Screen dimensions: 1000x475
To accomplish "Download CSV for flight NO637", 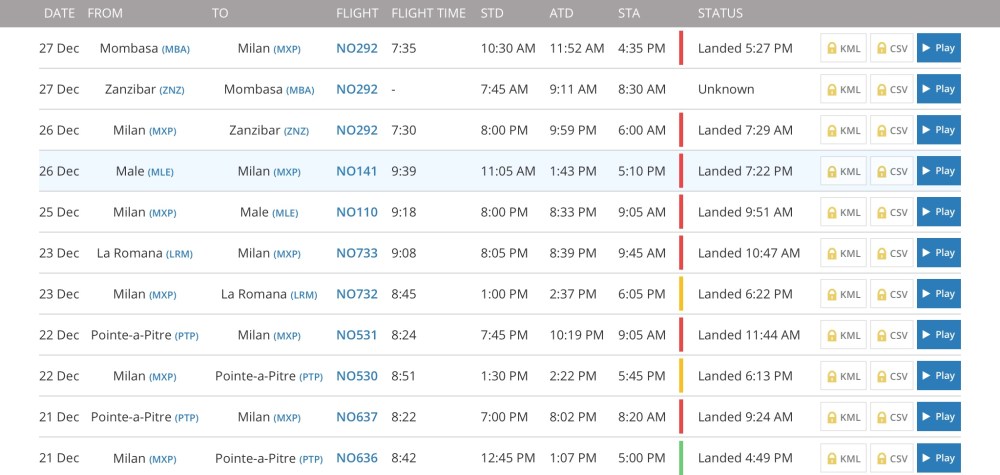I will tap(891, 417).
